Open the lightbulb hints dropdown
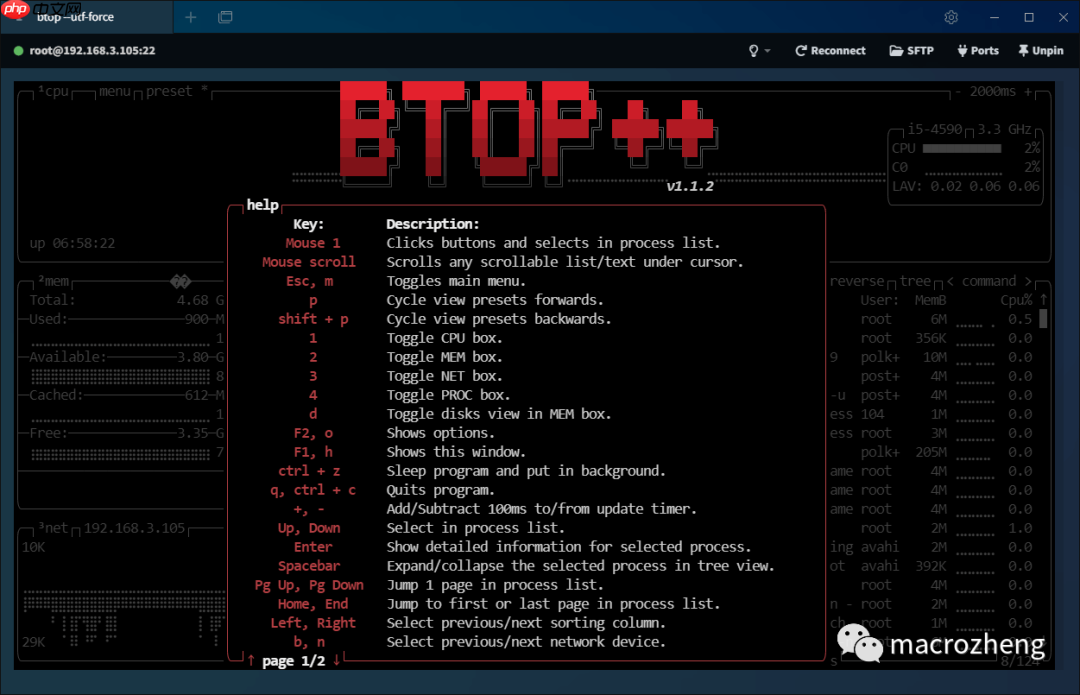Screen dimensions: 1080x695 coord(760,50)
